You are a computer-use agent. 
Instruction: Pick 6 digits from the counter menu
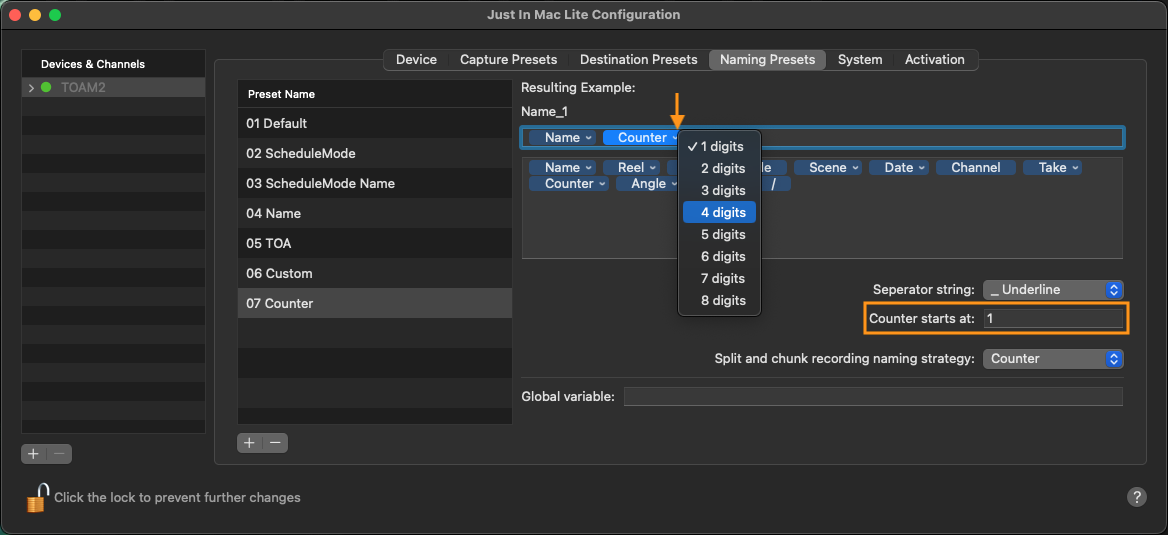click(720, 256)
